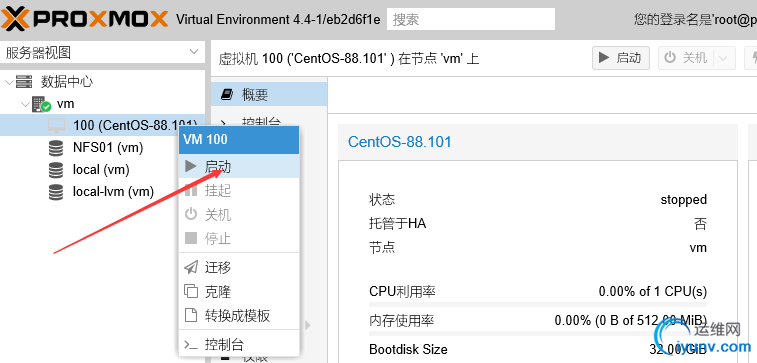Open the 概要 summary tab

pos(269,95)
